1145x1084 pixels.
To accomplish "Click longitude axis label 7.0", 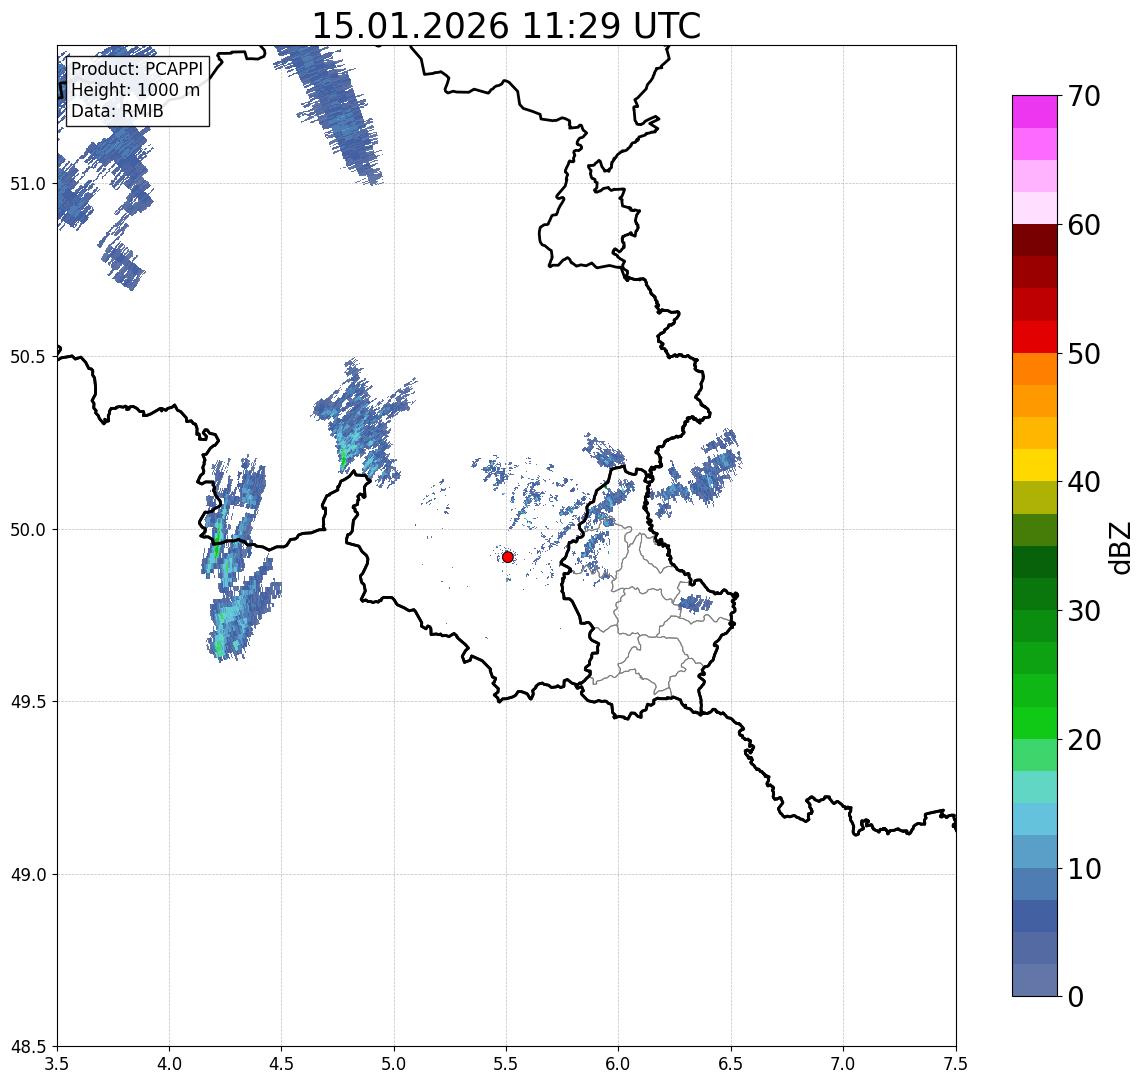I will point(844,1064).
